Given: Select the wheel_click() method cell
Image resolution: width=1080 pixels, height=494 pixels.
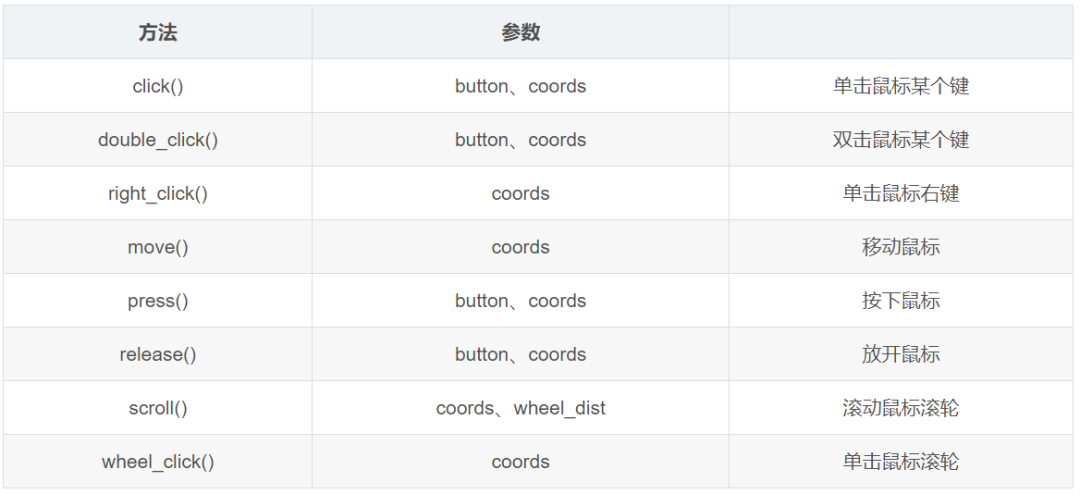Looking at the screenshot, I should click(158, 462).
